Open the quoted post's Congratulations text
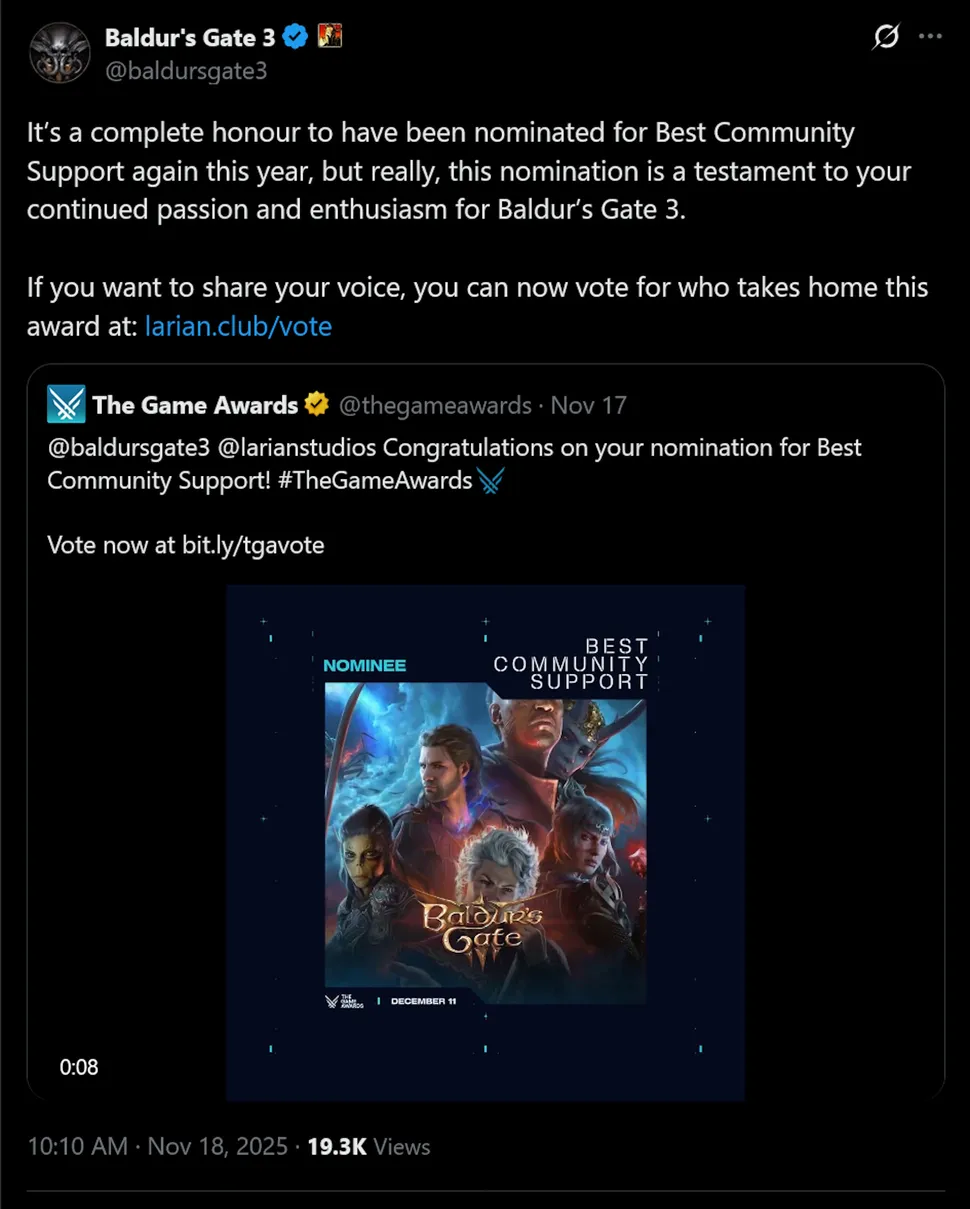 (454, 463)
